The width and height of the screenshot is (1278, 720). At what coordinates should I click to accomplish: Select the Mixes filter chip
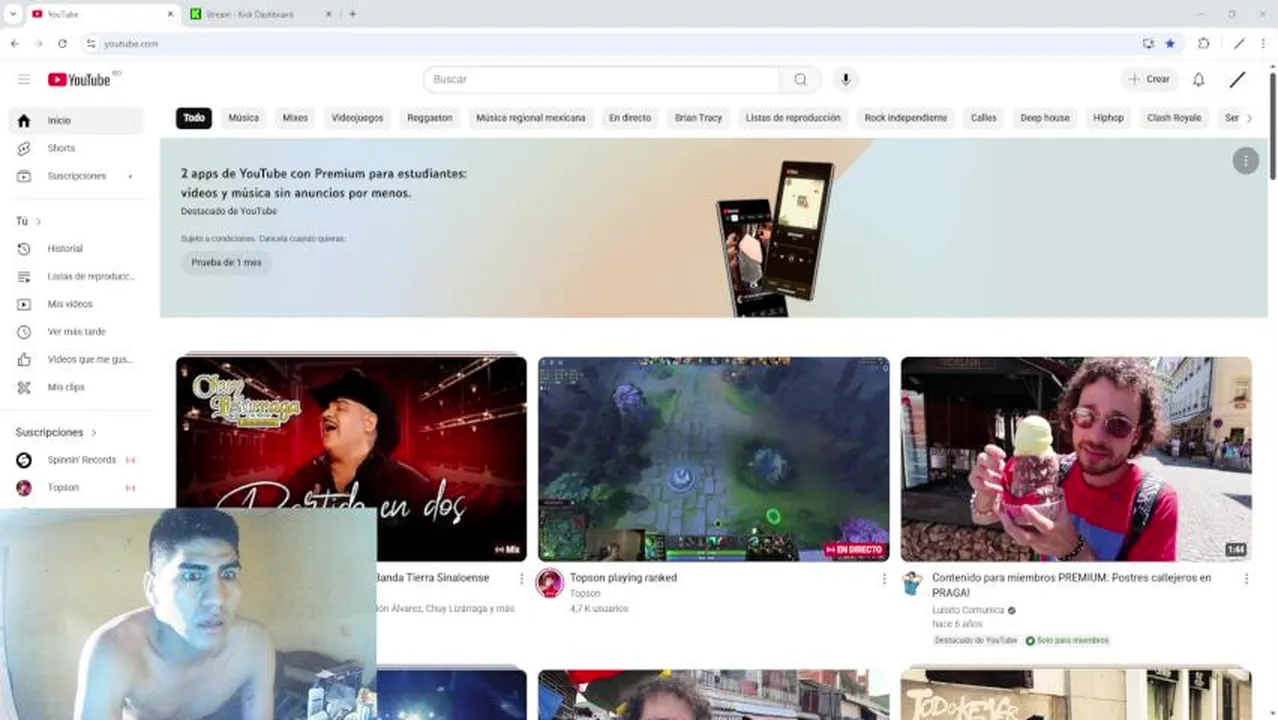click(295, 118)
